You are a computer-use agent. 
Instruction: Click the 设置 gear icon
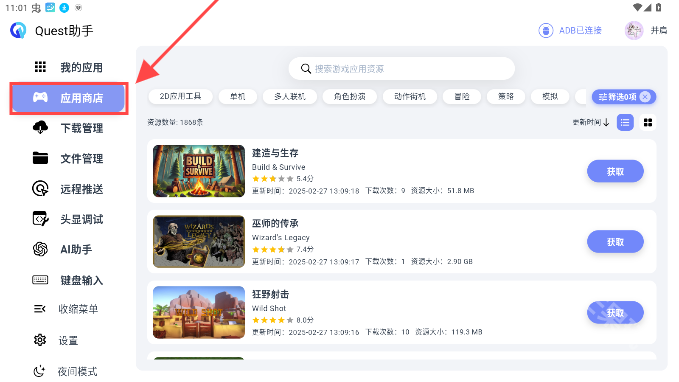pyautogui.click(x=40, y=340)
